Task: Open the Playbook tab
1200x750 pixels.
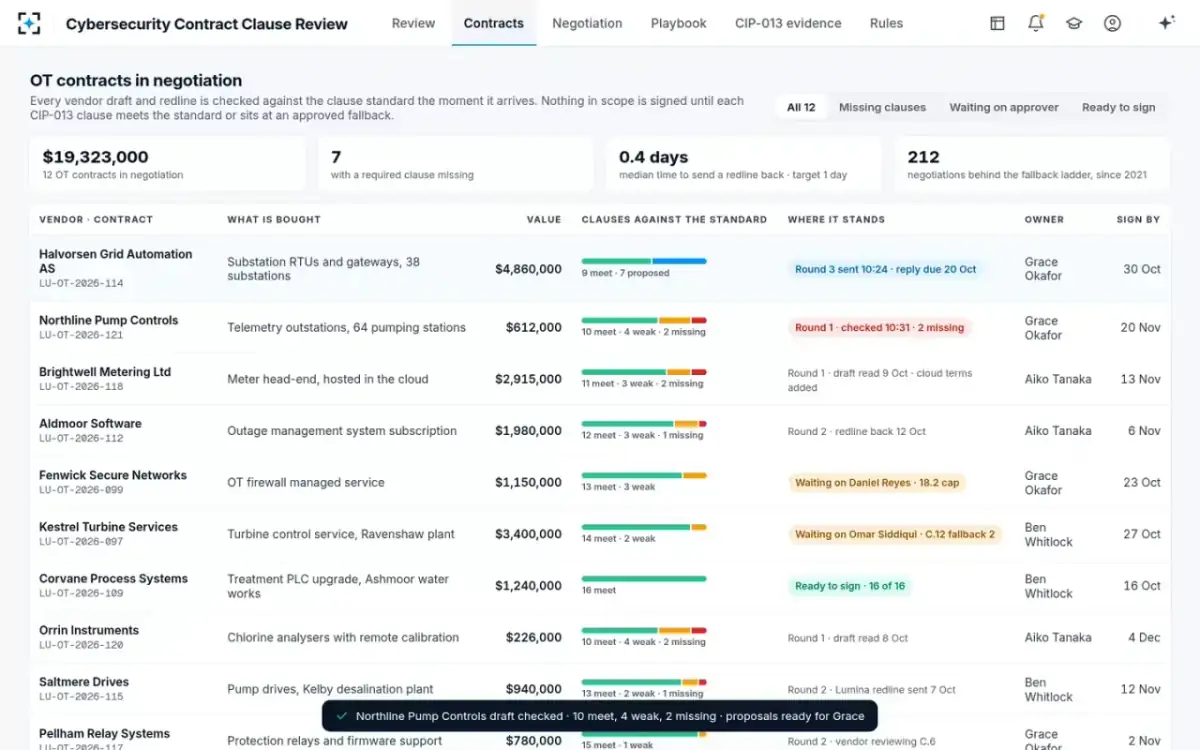Action: [x=679, y=23]
